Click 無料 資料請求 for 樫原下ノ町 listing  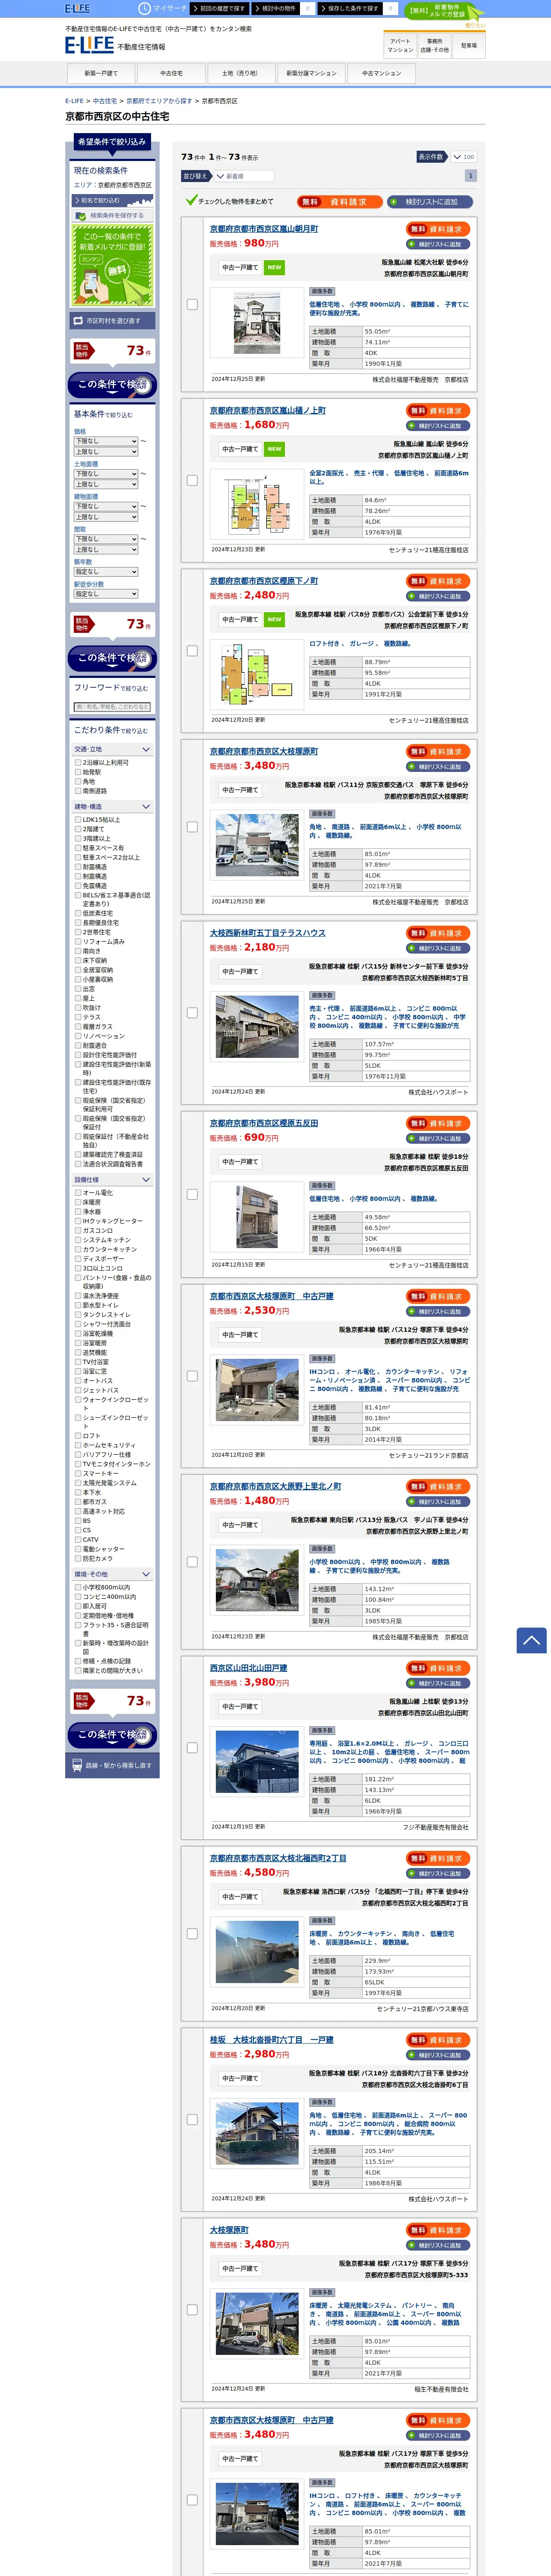[438, 581]
